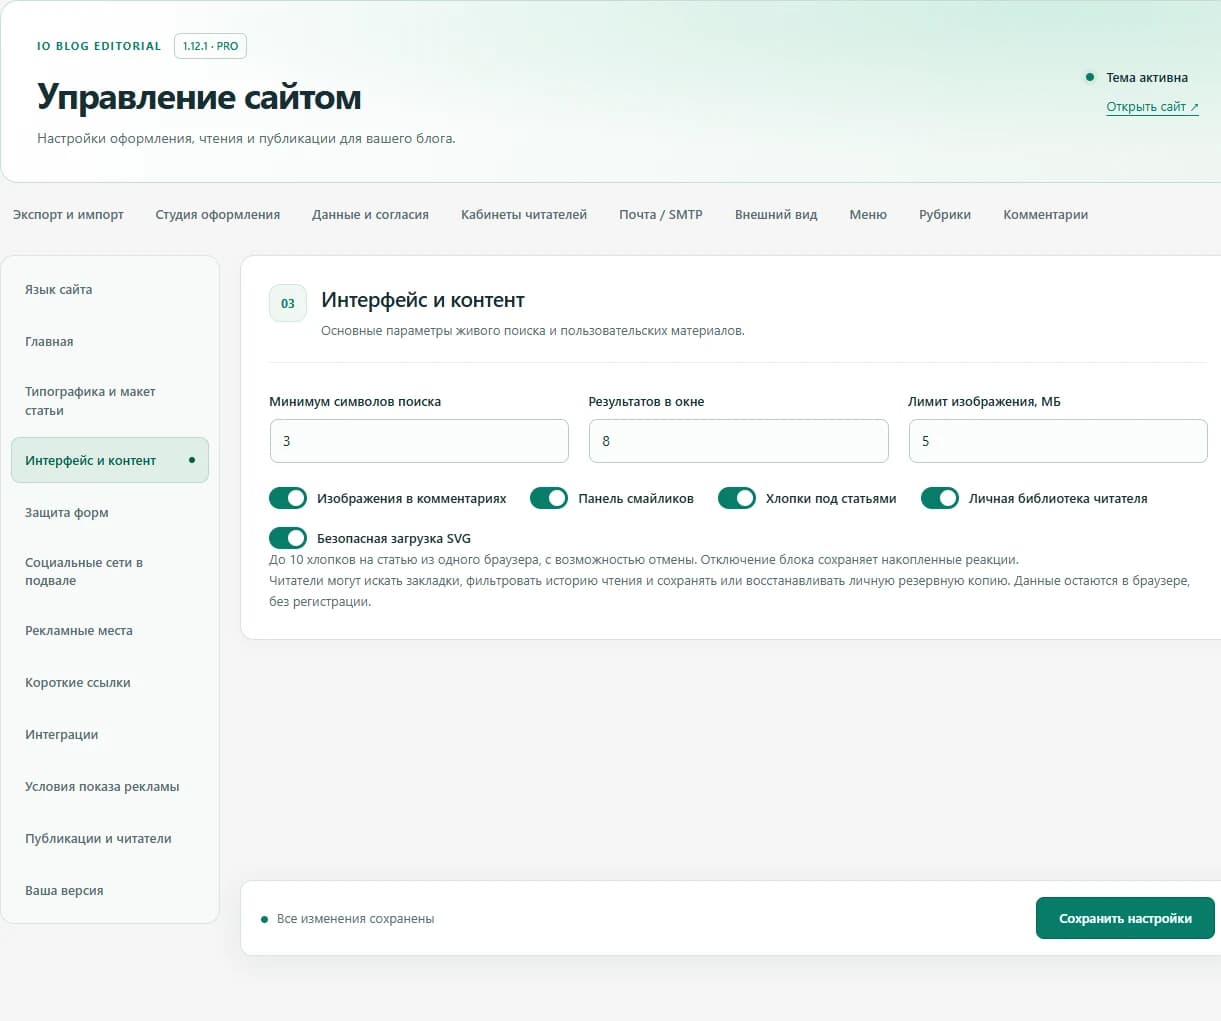The width and height of the screenshot is (1221, 1021).
Task: Open the Почта / SMTP tab
Action: (661, 214)
